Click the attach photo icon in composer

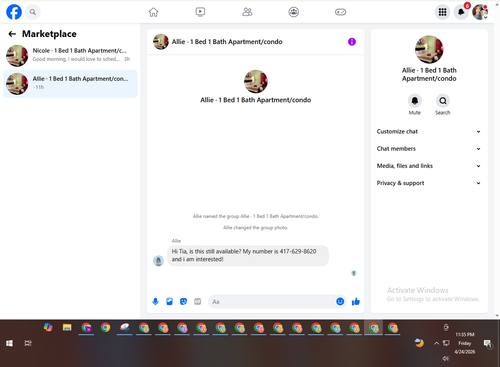[x=169, y=302]
